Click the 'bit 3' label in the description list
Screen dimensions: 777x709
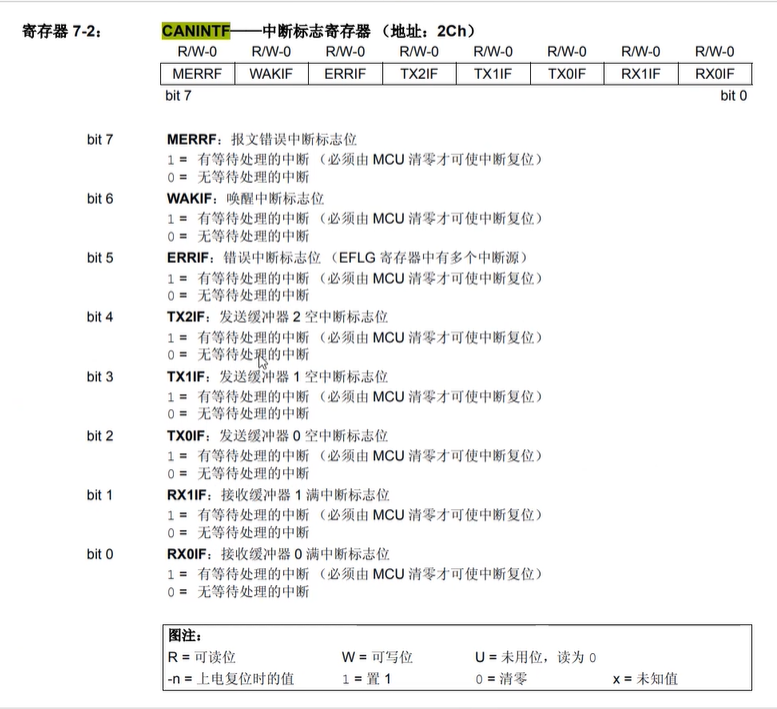(x=100, y=377)
